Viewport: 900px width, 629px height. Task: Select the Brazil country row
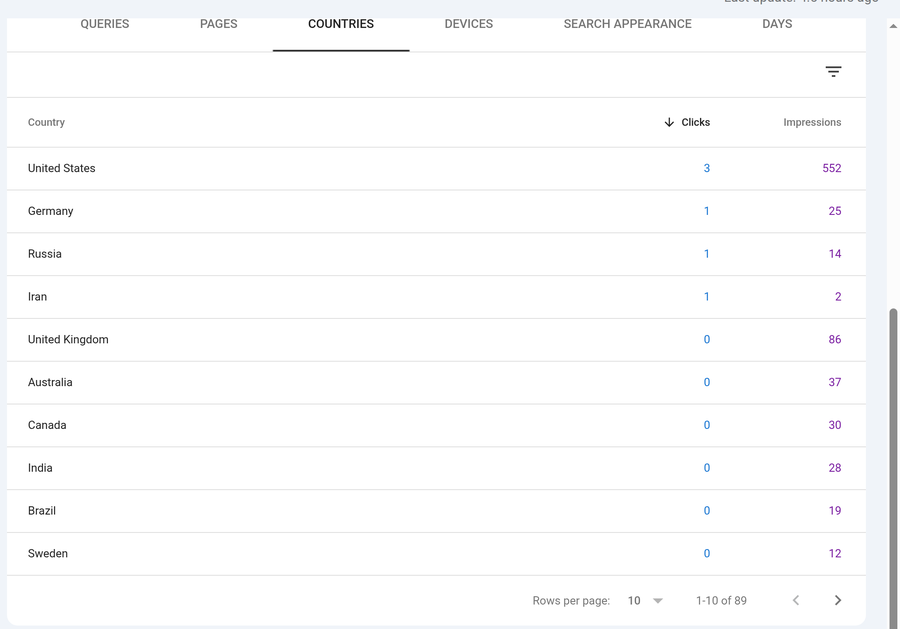[x=436, y=511]
